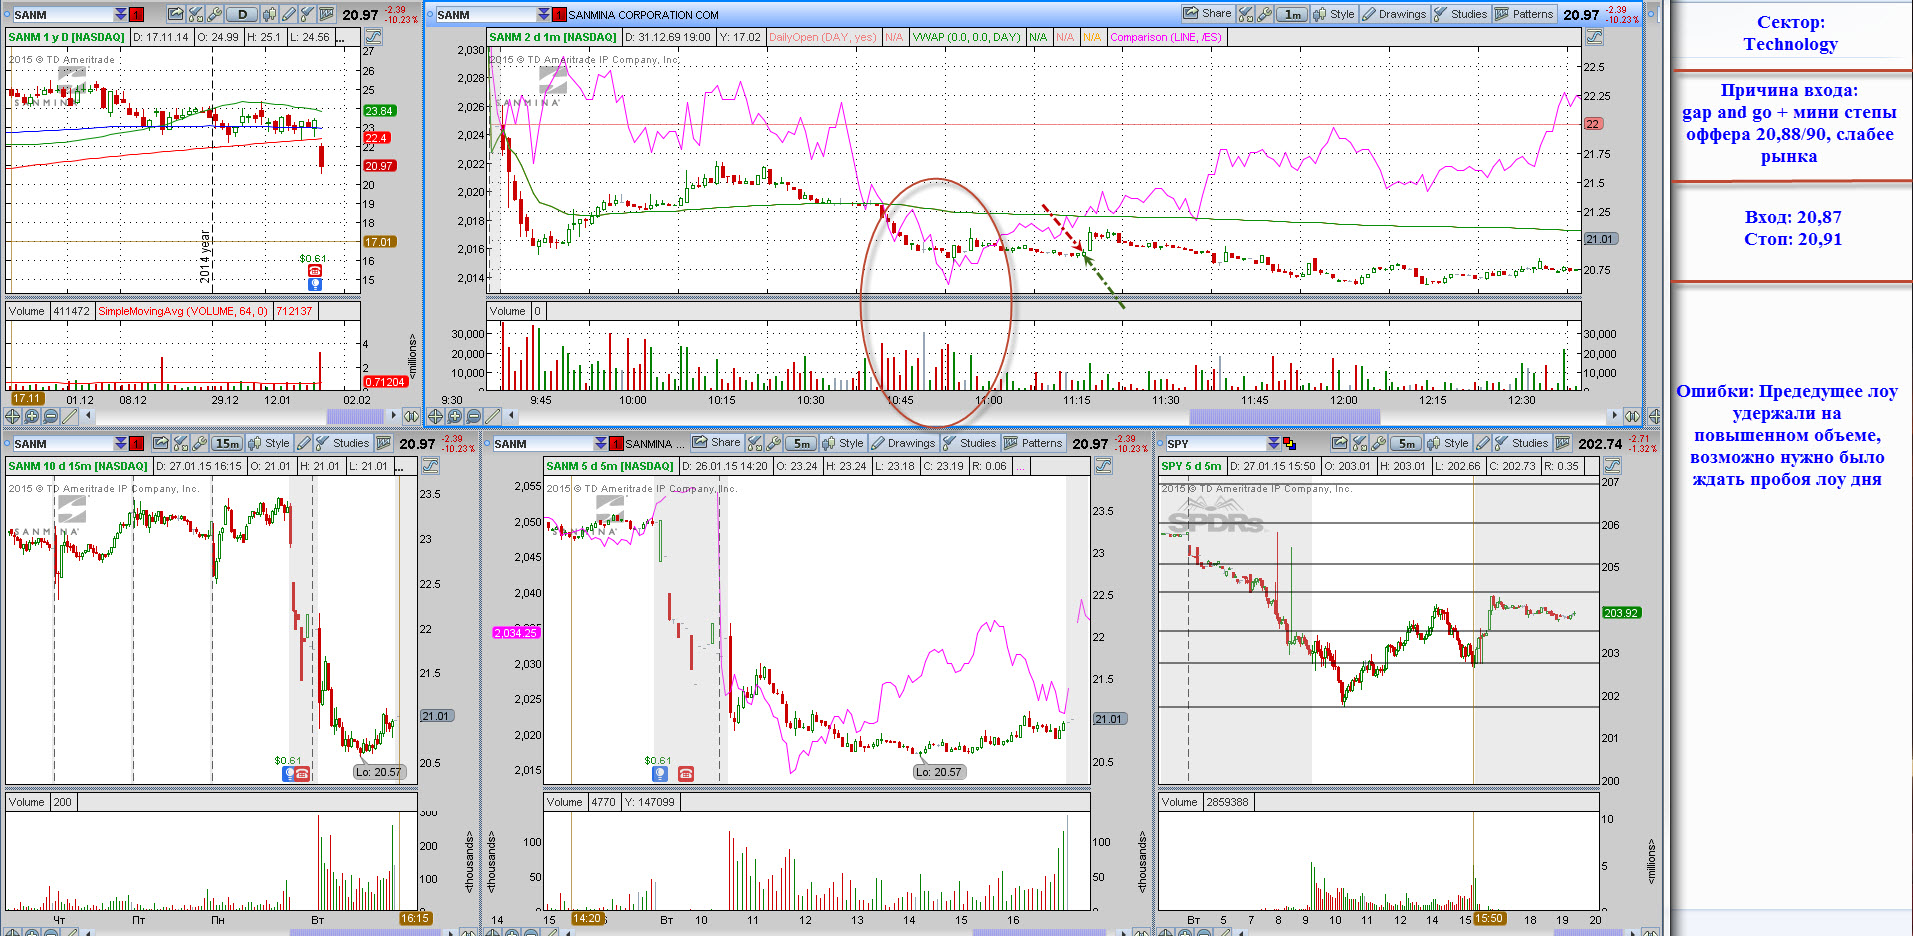Click zoom in magnifier under daily chart
Image resolution: width=1913 pixels, height=936 pixels.
(x=31, y=416)
